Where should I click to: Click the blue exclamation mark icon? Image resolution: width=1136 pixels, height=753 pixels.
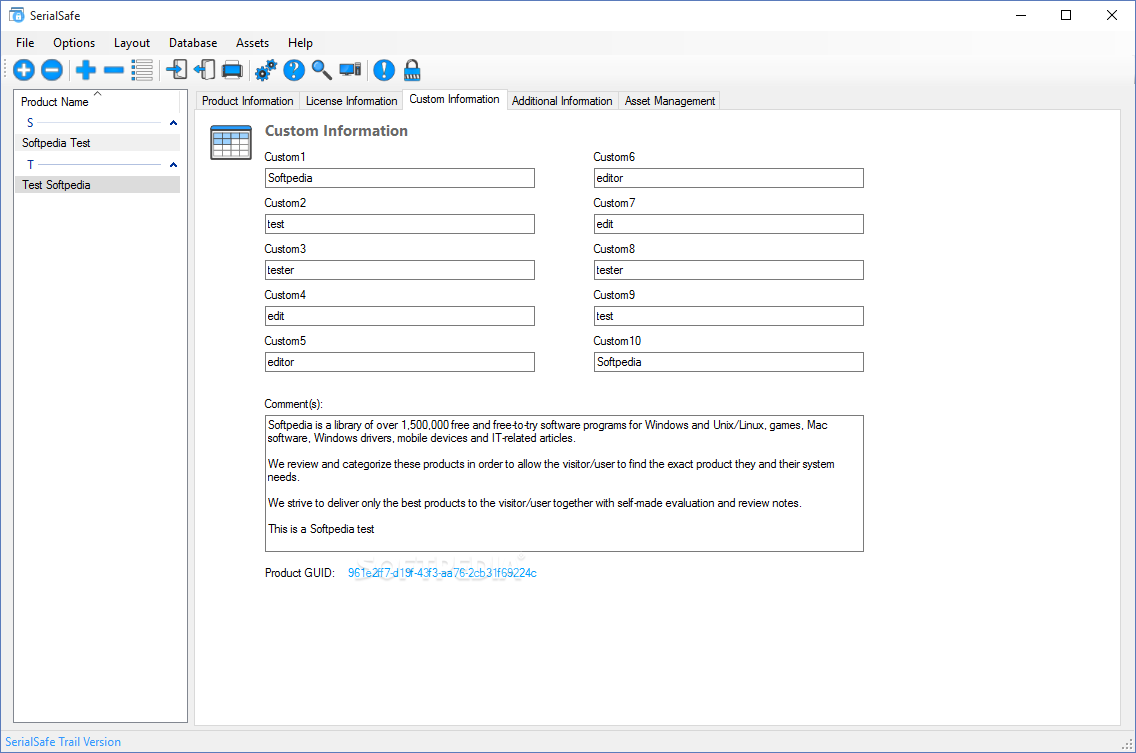(384, 70)
